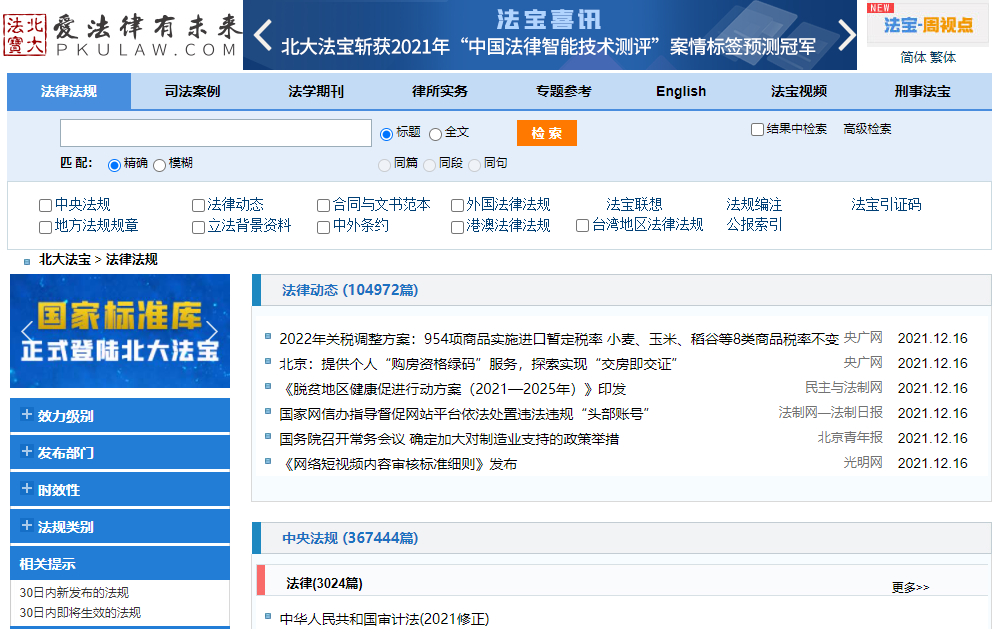Screen dimensions: 1000x629
Task: Click left arrow on 国家标准库 banner
Action: (27, 330)
